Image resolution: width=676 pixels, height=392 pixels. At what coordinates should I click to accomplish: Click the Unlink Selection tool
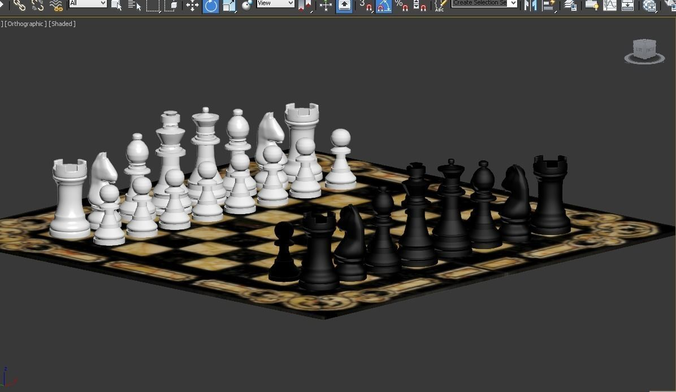(x=38, y=6)
